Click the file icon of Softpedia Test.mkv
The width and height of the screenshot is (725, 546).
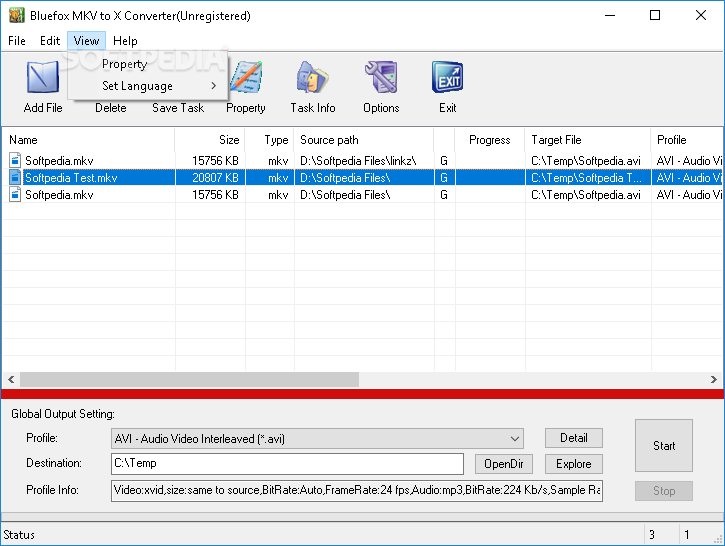click(15, 178)
